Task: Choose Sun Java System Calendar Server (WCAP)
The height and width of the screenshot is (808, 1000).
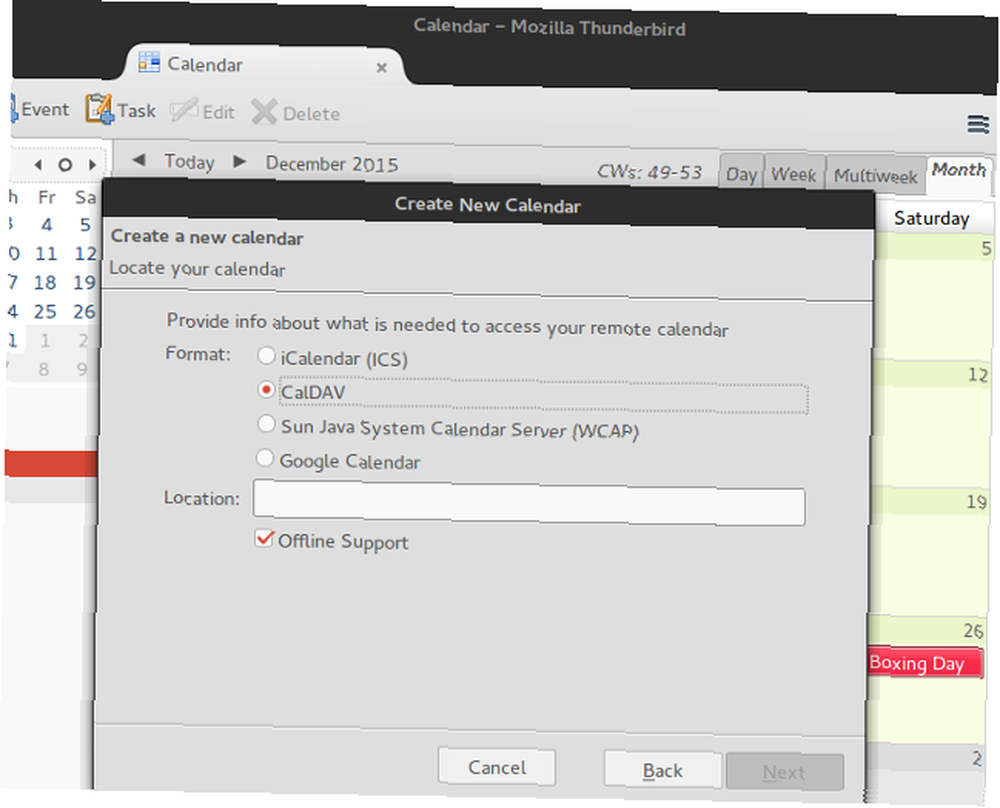Action: (x=448, y=428)
